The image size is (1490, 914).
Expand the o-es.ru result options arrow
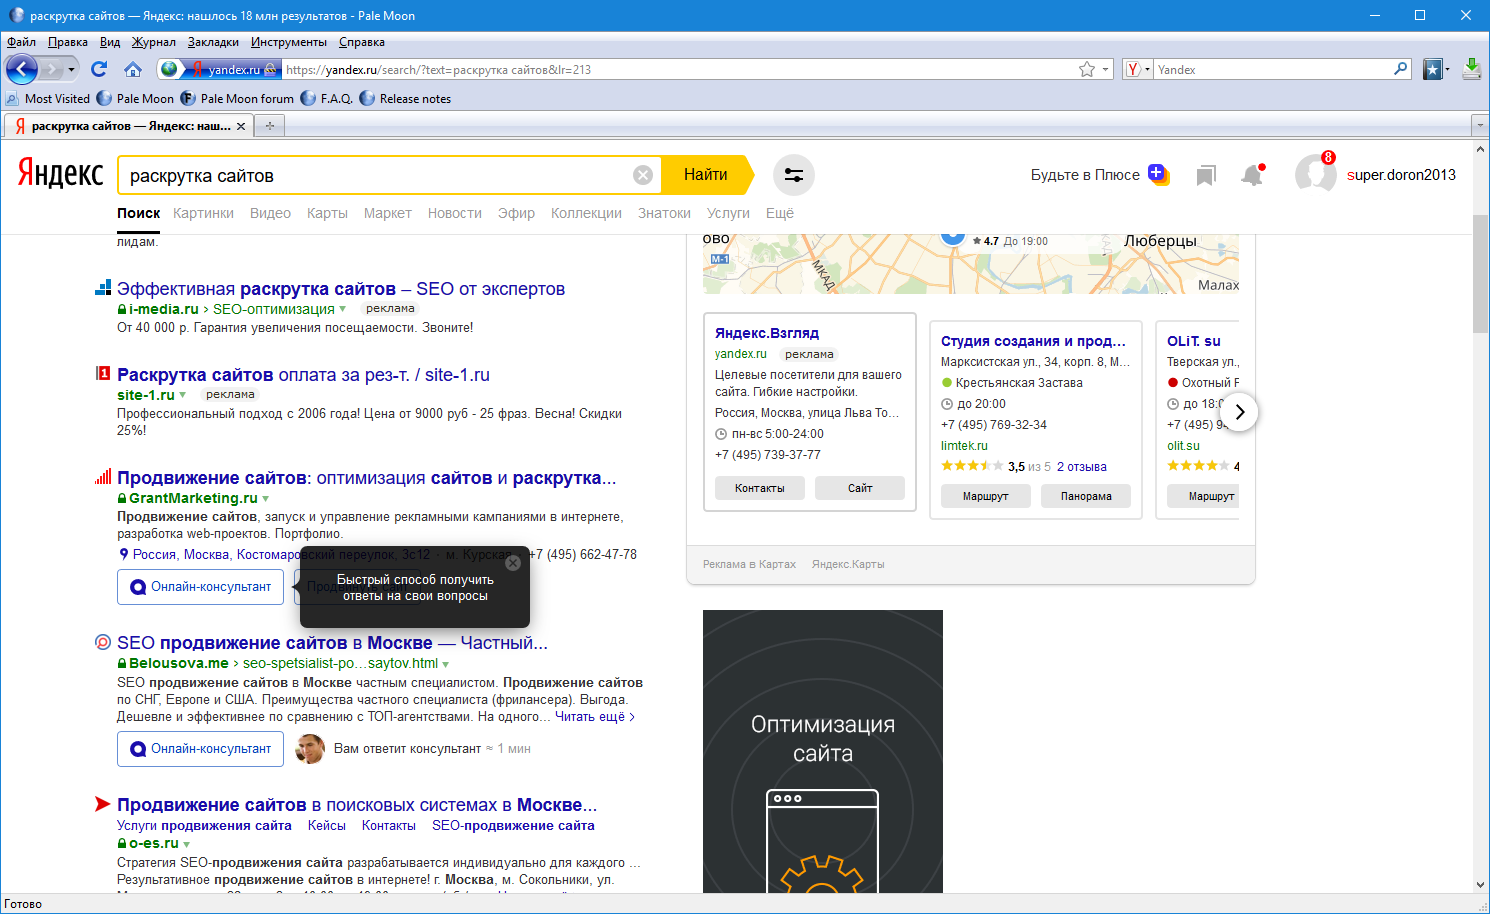click(187, 844)
